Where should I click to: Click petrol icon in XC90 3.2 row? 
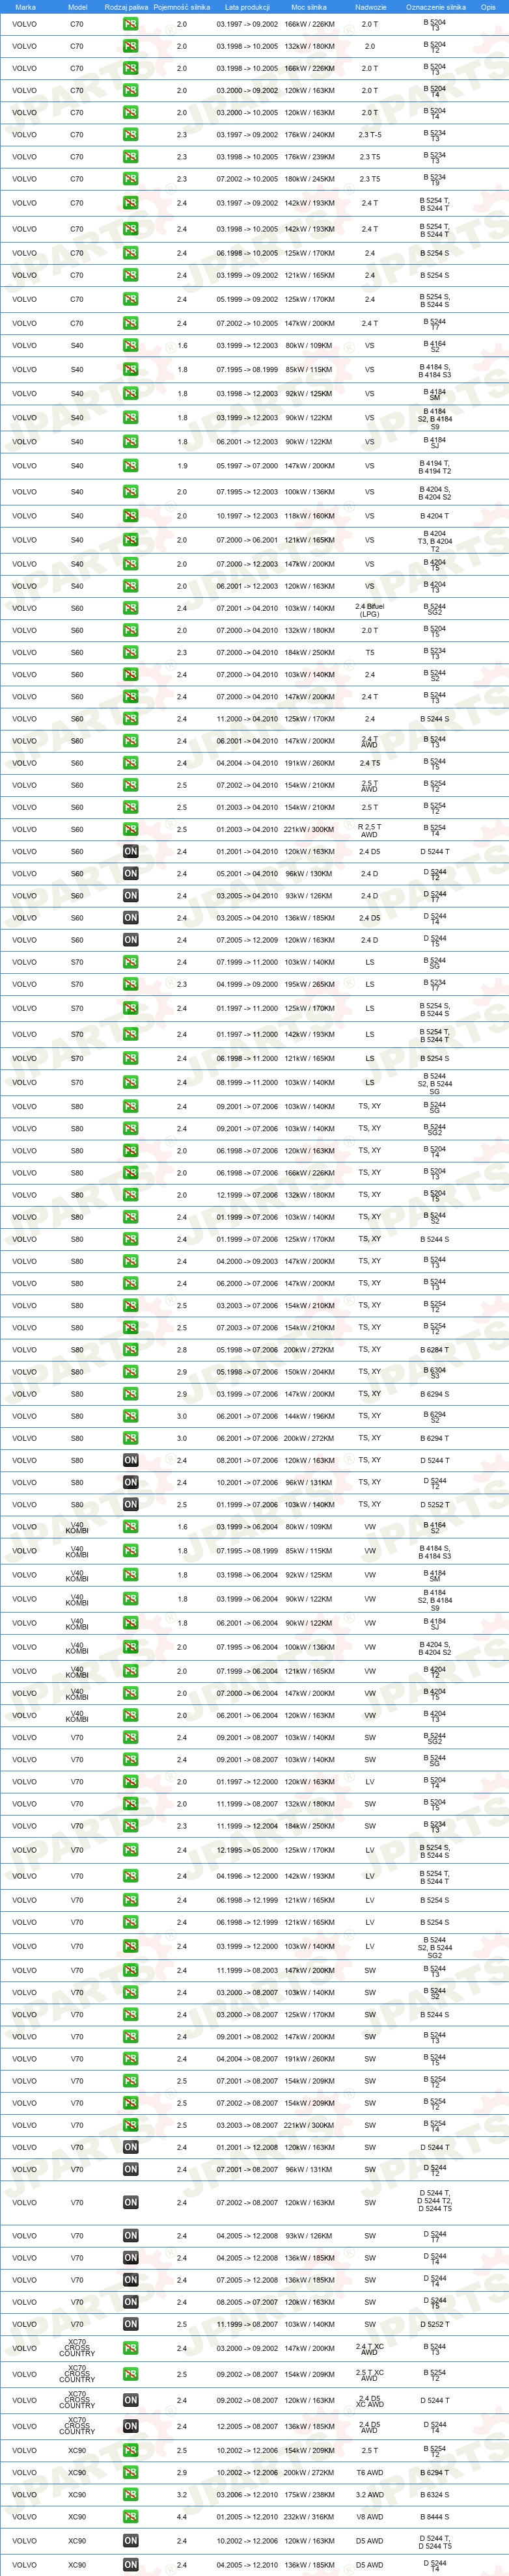[130, 2495]
